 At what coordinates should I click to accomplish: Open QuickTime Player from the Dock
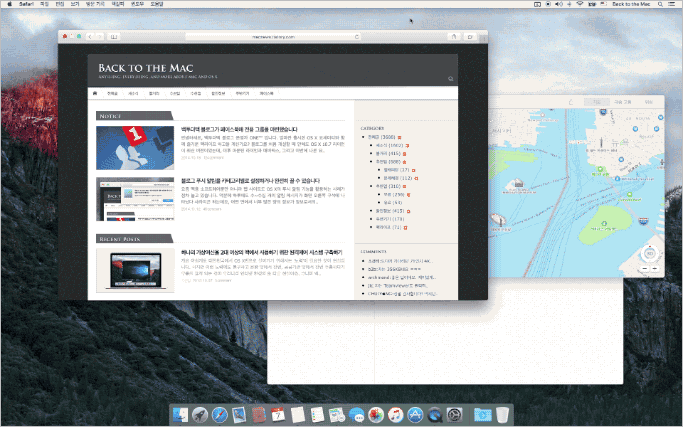435,414
